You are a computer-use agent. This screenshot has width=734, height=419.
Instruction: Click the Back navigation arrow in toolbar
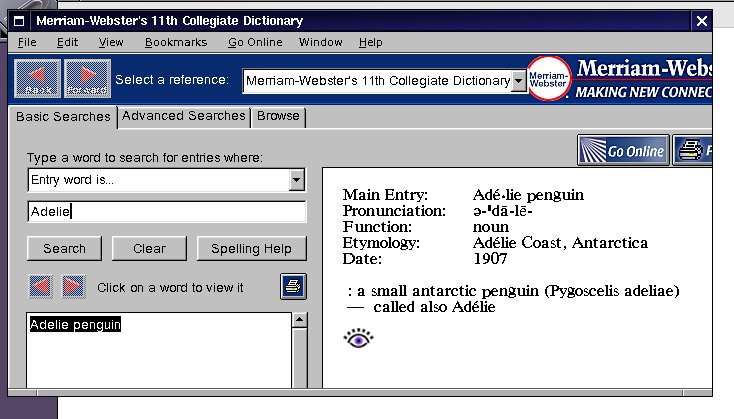coord(37,79)
